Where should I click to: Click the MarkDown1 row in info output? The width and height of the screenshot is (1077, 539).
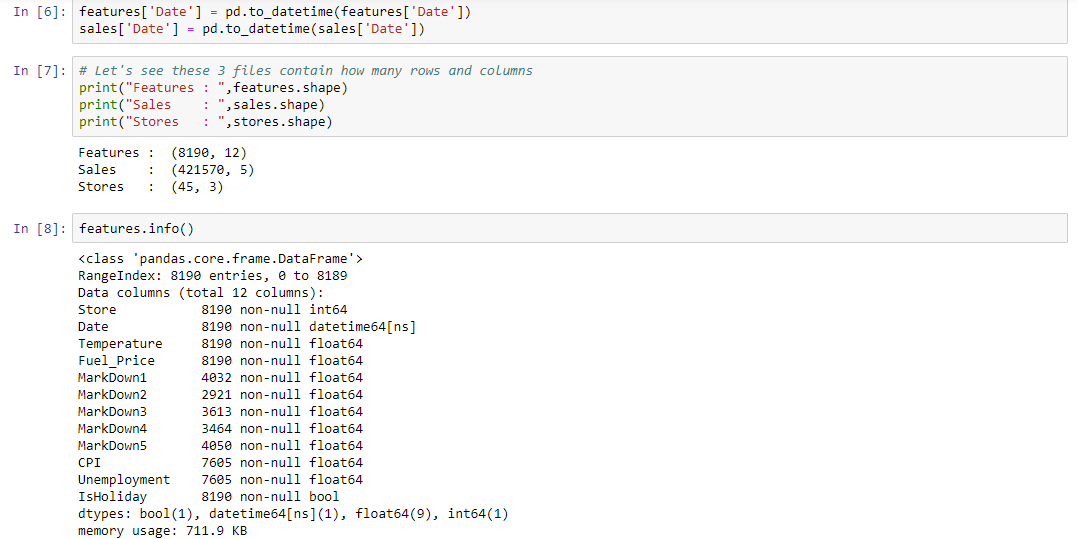220,378
